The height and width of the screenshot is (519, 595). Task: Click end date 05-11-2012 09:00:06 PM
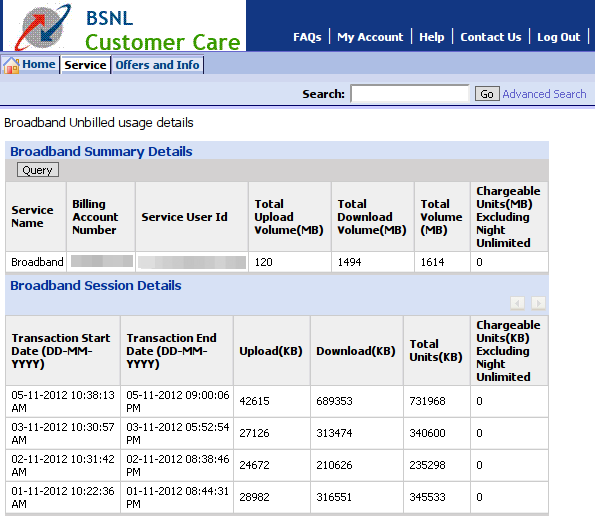(178, 401)
